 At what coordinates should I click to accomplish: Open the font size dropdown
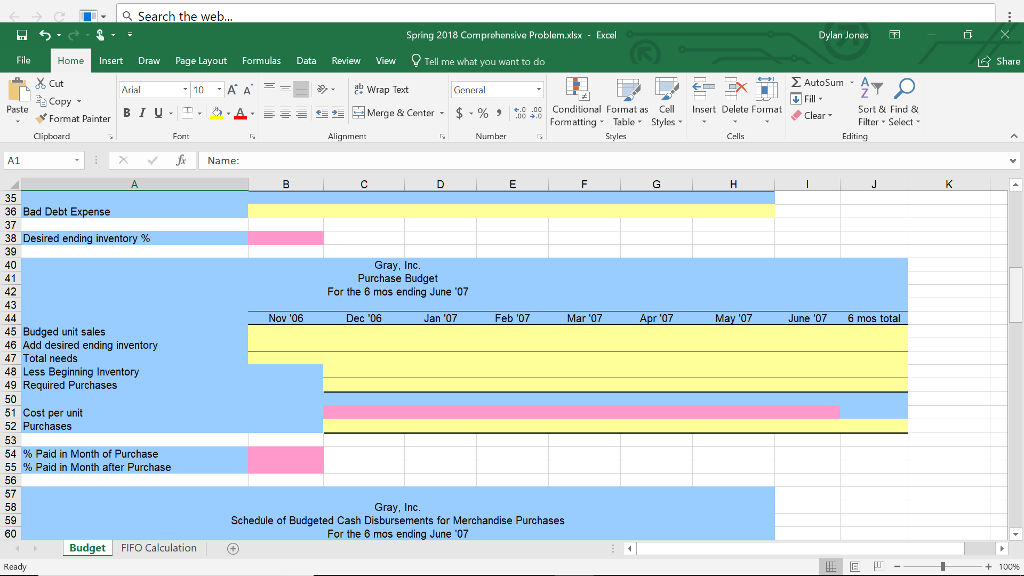[x=219, y=89]
